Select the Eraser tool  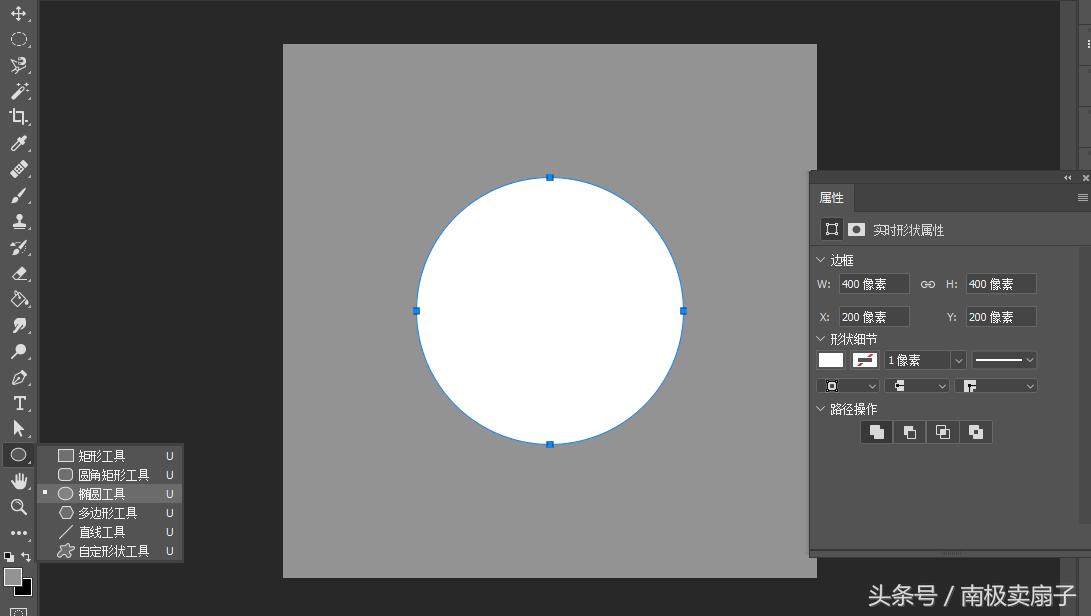[x=19, y=274]
